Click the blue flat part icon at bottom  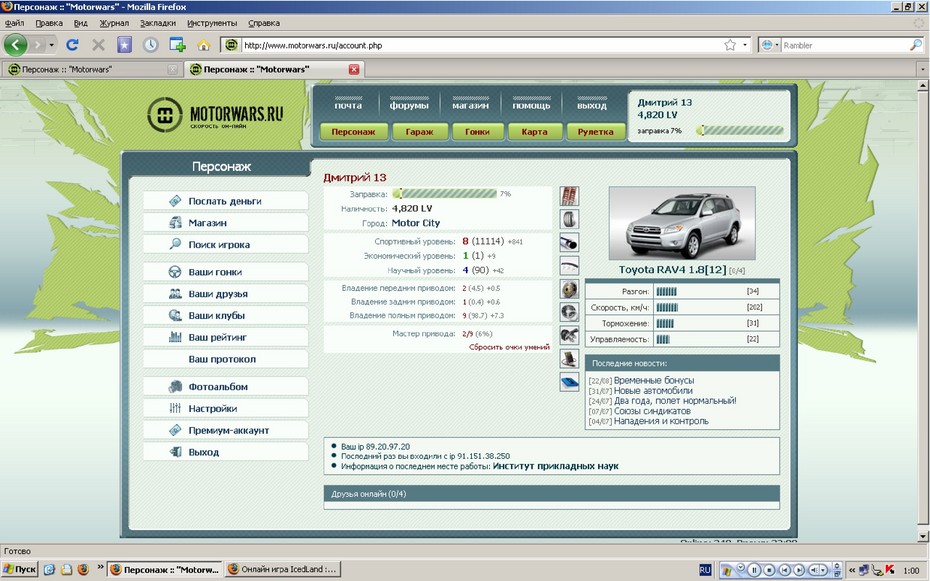(569, 381)
